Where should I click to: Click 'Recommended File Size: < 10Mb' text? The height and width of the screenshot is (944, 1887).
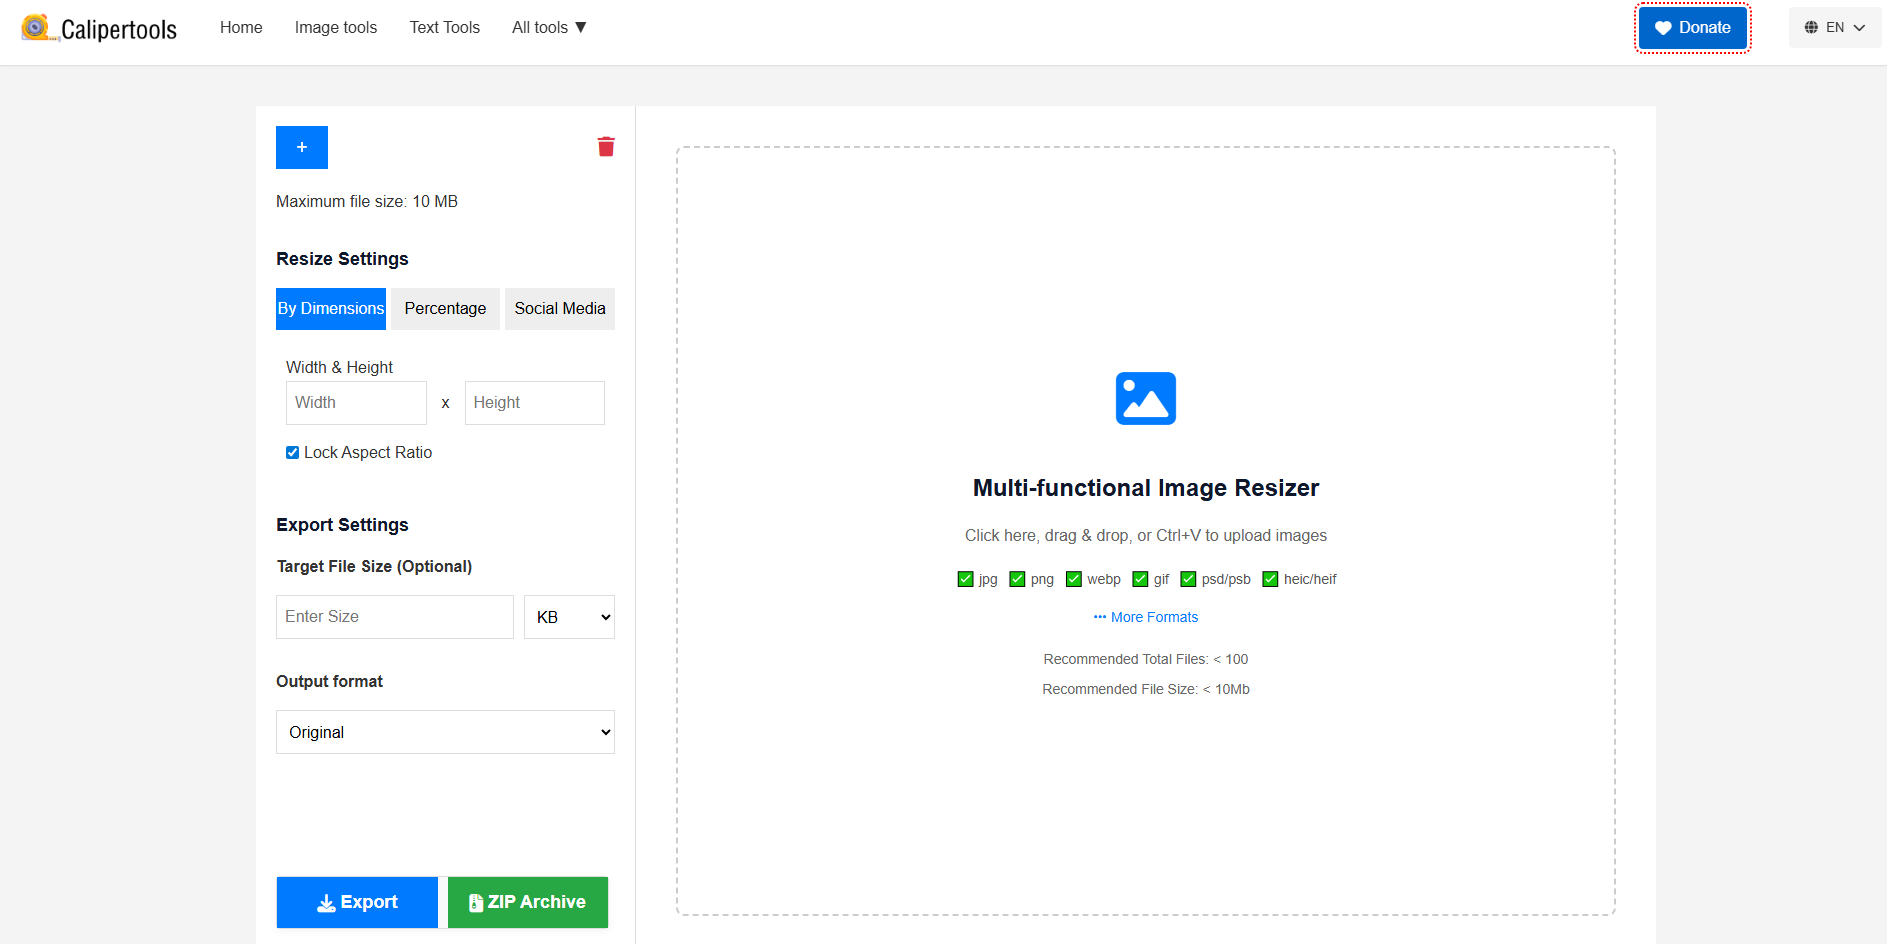click(x=1146, y=689)
